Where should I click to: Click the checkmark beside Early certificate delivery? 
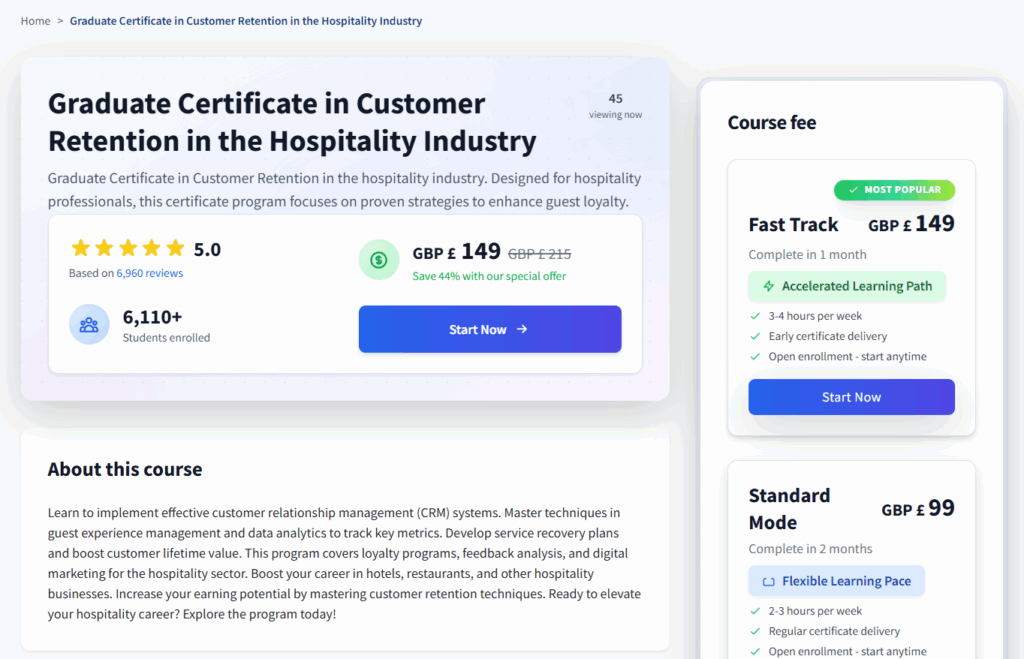tap(756, 336)
